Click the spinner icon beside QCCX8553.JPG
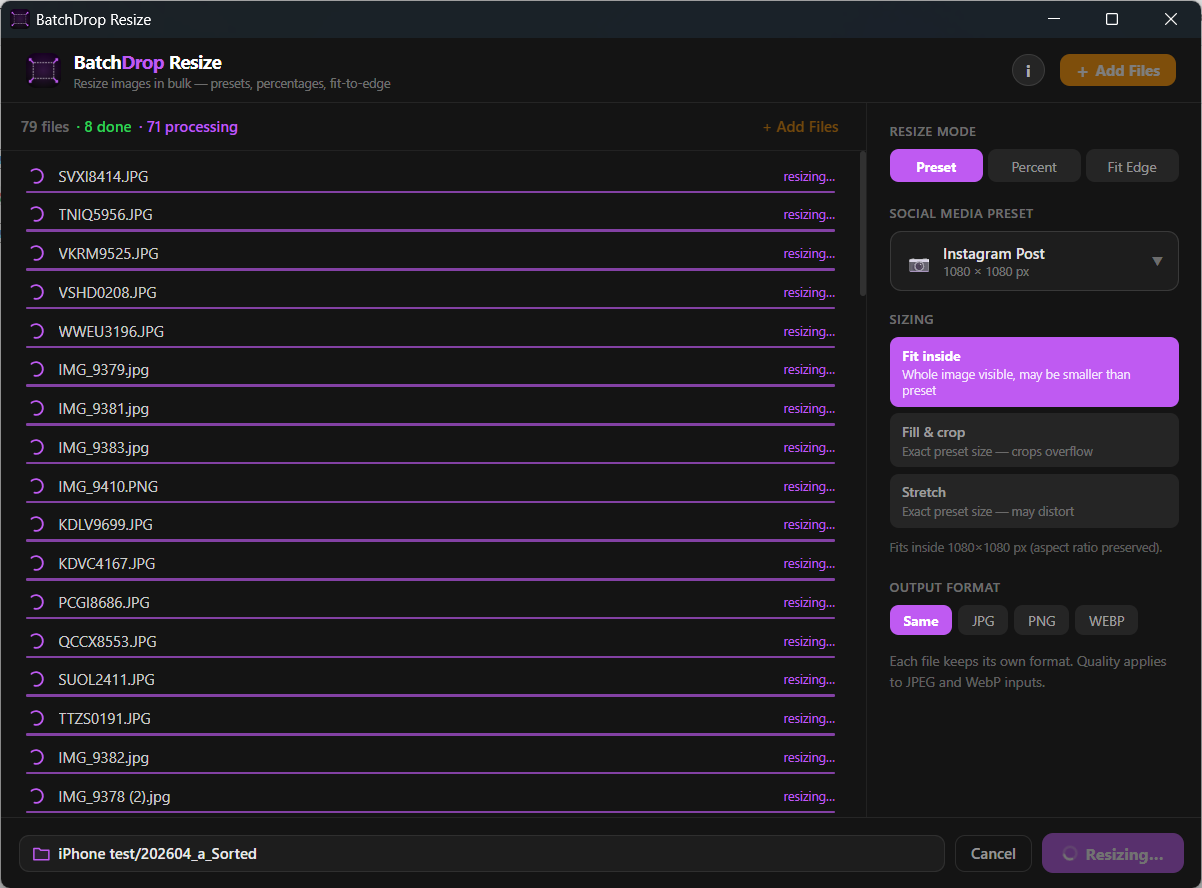 (37, 641)
